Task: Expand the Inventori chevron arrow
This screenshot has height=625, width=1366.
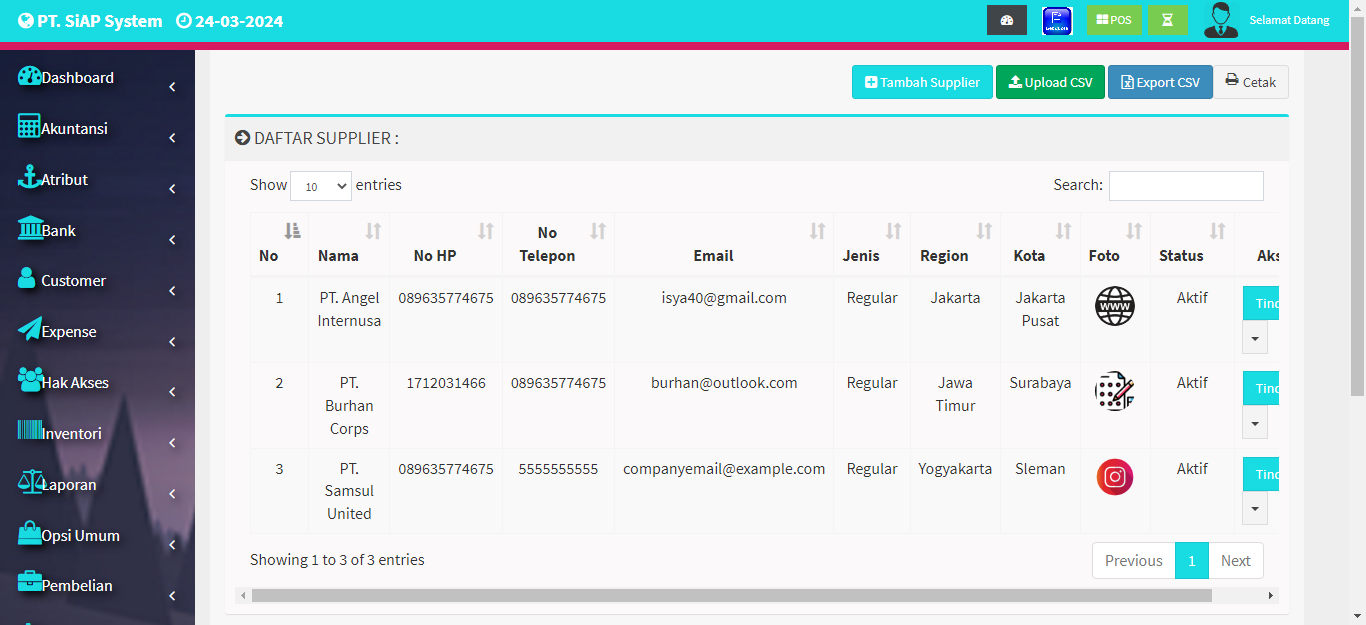Action: (x=172, y=444)
